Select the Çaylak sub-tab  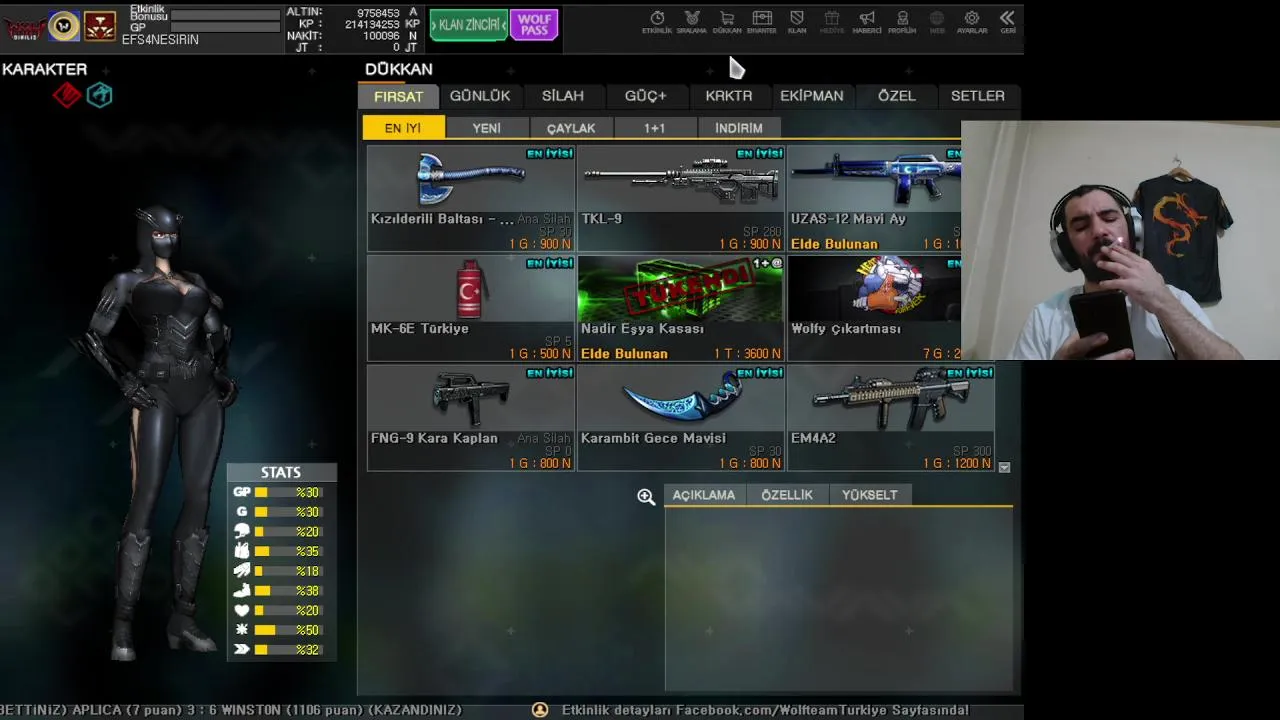[x=571, y=128]
